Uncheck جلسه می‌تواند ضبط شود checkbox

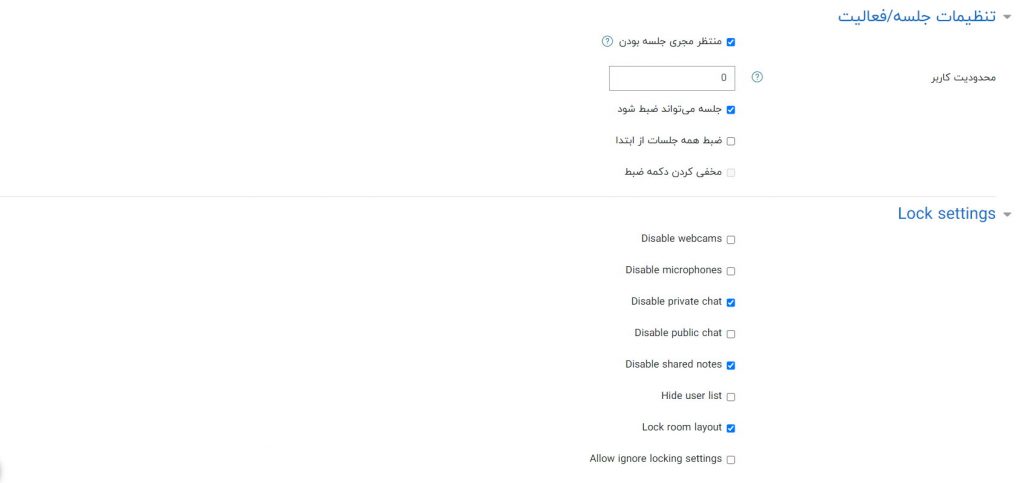tap(731, 110)
